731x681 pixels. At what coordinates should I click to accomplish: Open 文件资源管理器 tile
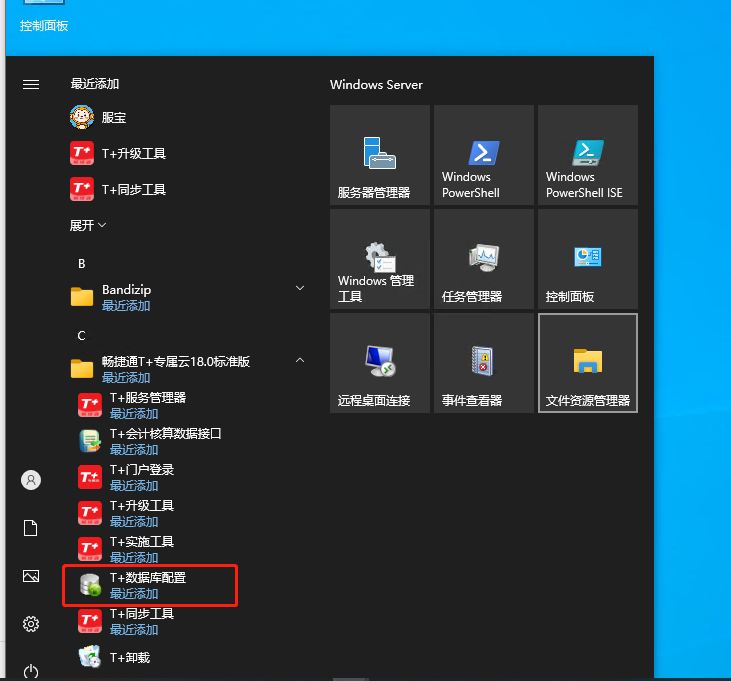pos(588,363)
